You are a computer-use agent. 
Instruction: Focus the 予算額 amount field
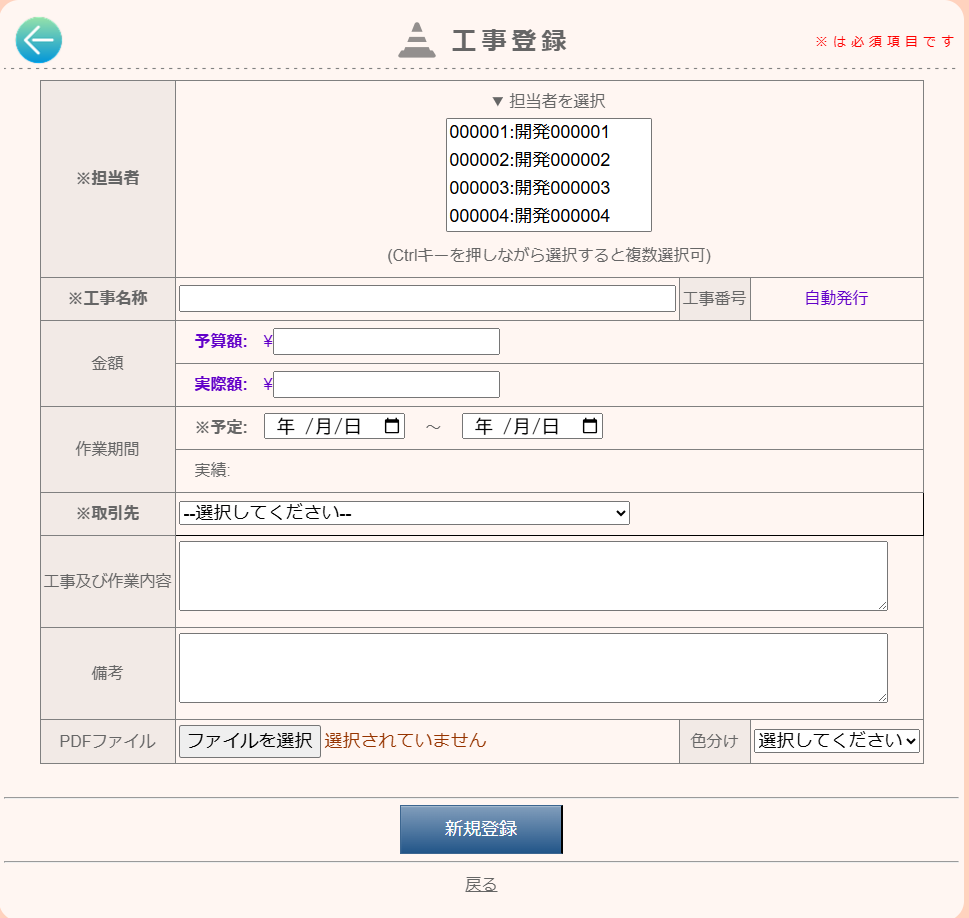[386, 342]
